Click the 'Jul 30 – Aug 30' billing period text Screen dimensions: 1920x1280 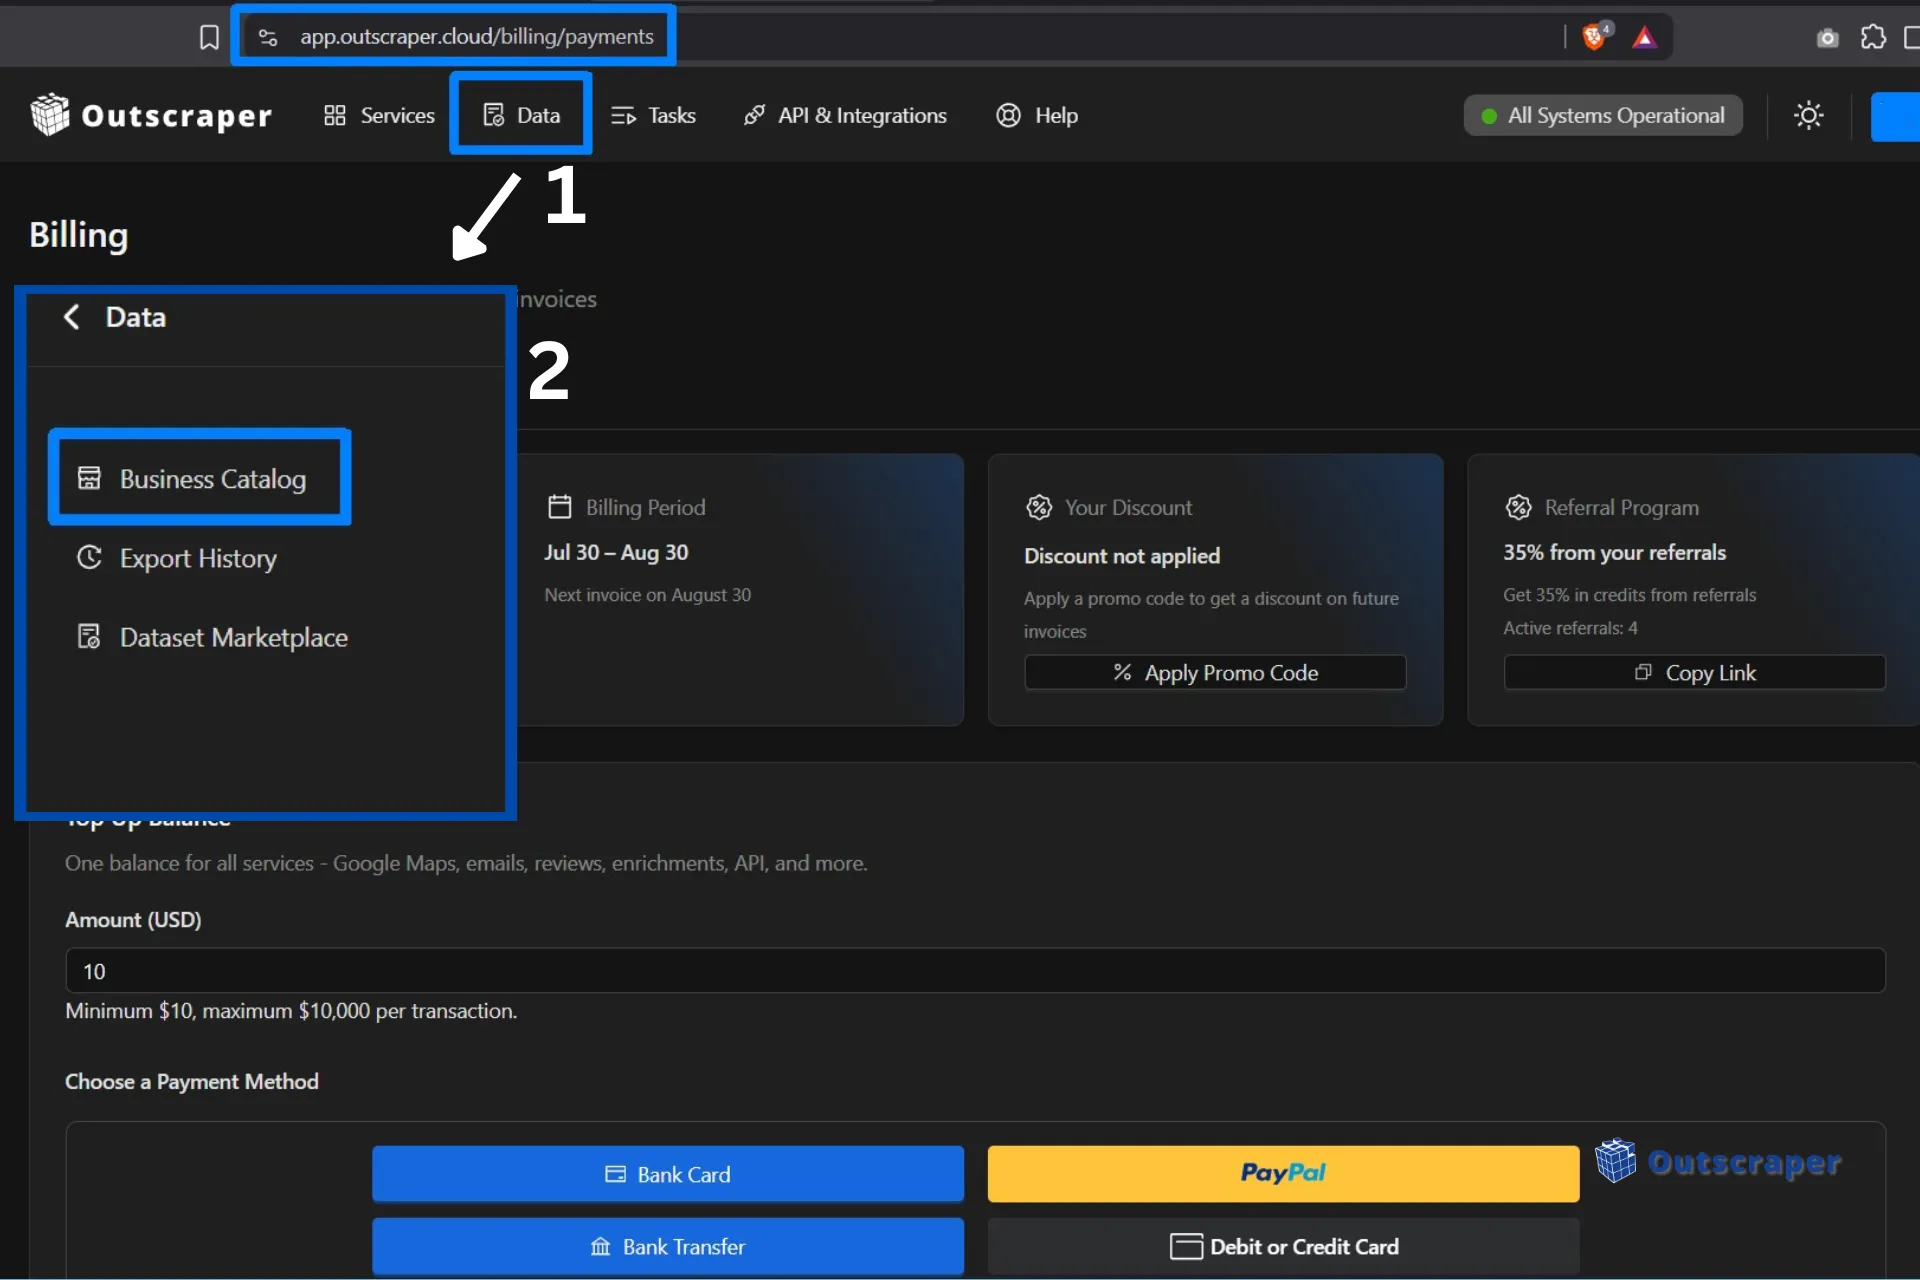tap(616, 552)
